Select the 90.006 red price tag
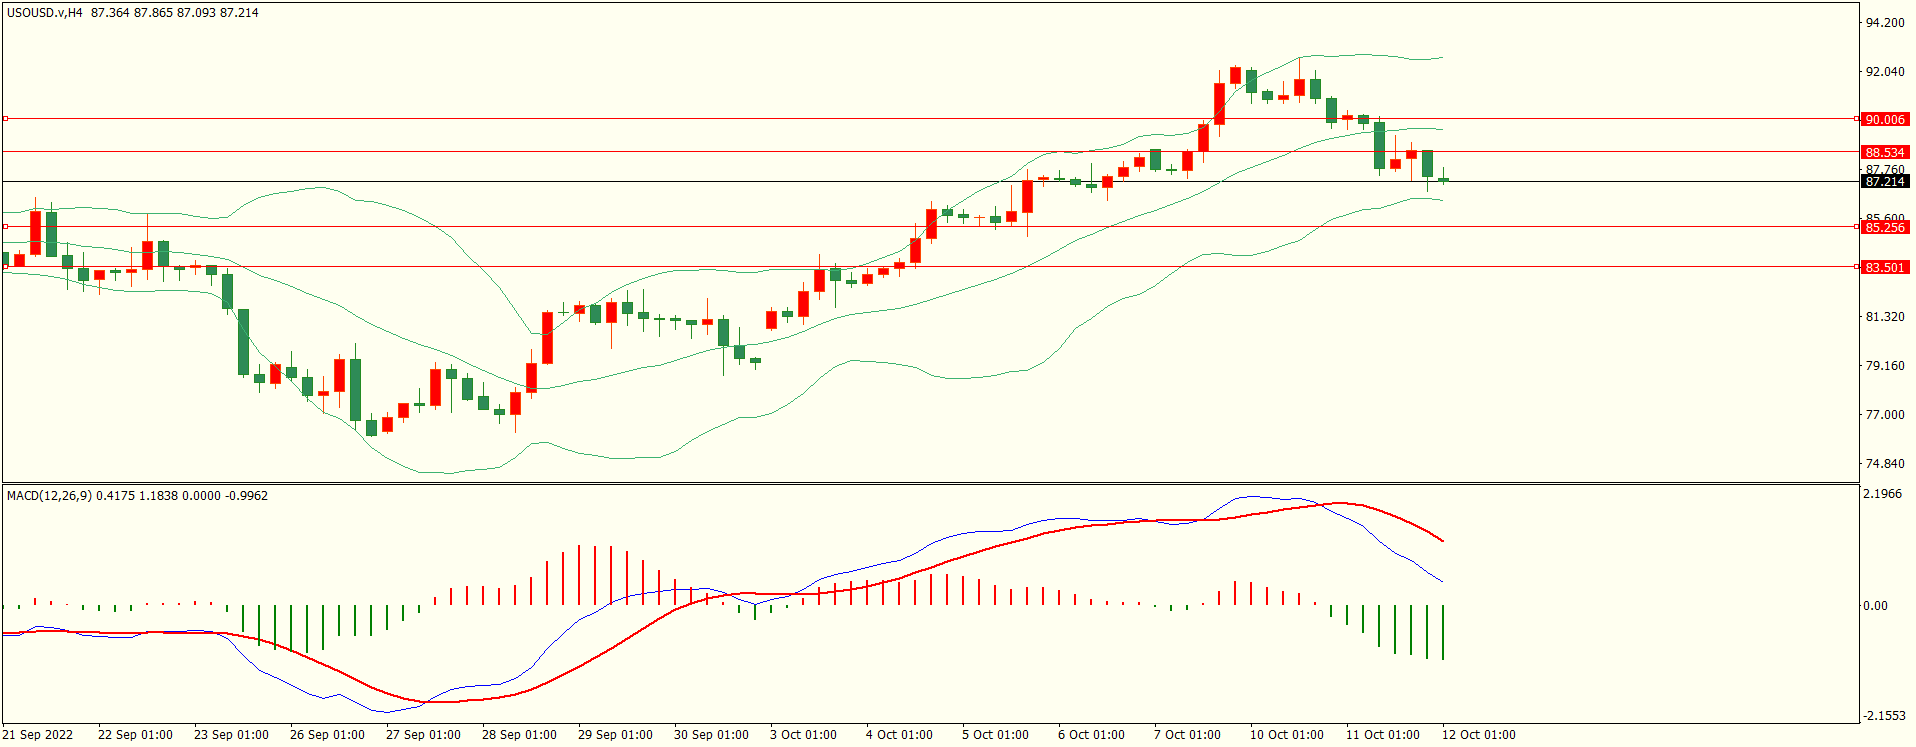The image size is (1916, 747). click(x=1884, y=119)
